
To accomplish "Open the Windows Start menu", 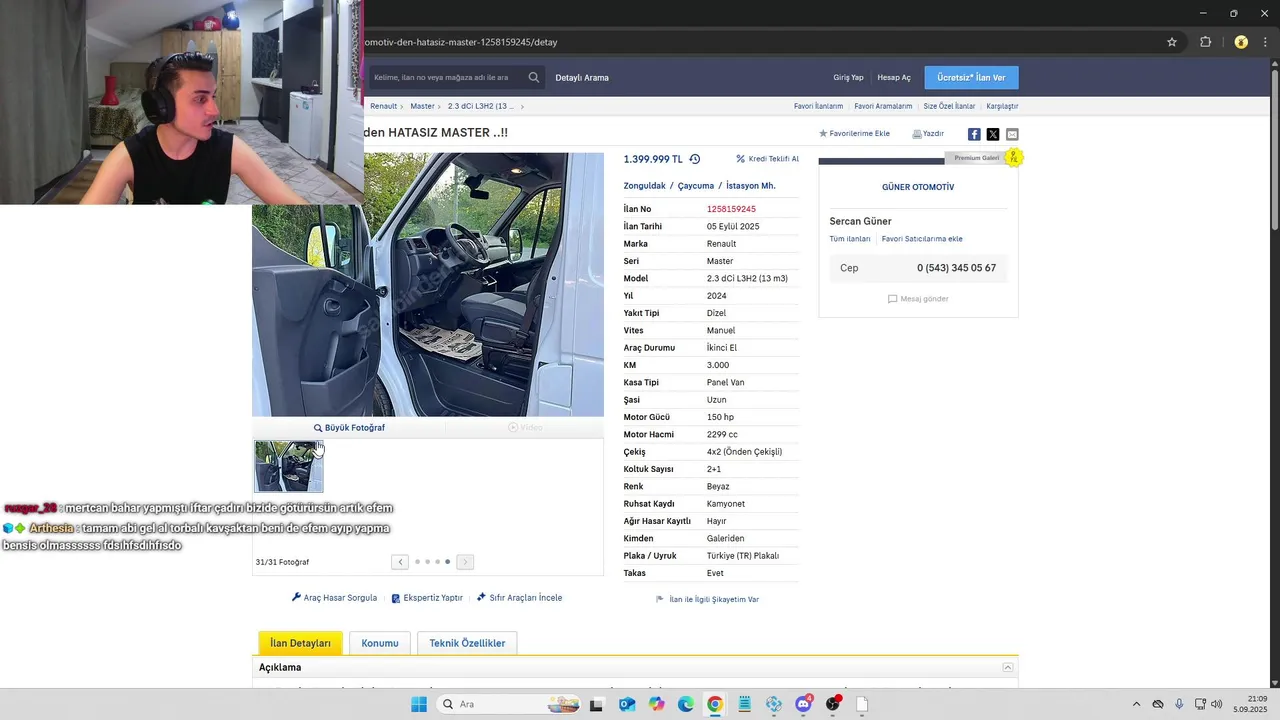I will [419, 704].
